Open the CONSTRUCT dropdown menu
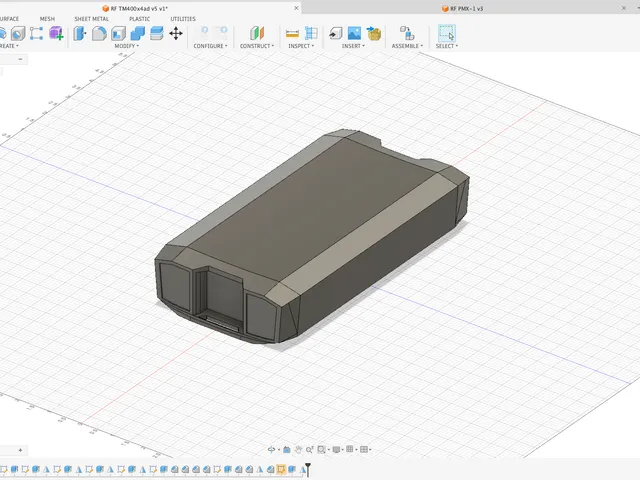 [x=257, y=46]
